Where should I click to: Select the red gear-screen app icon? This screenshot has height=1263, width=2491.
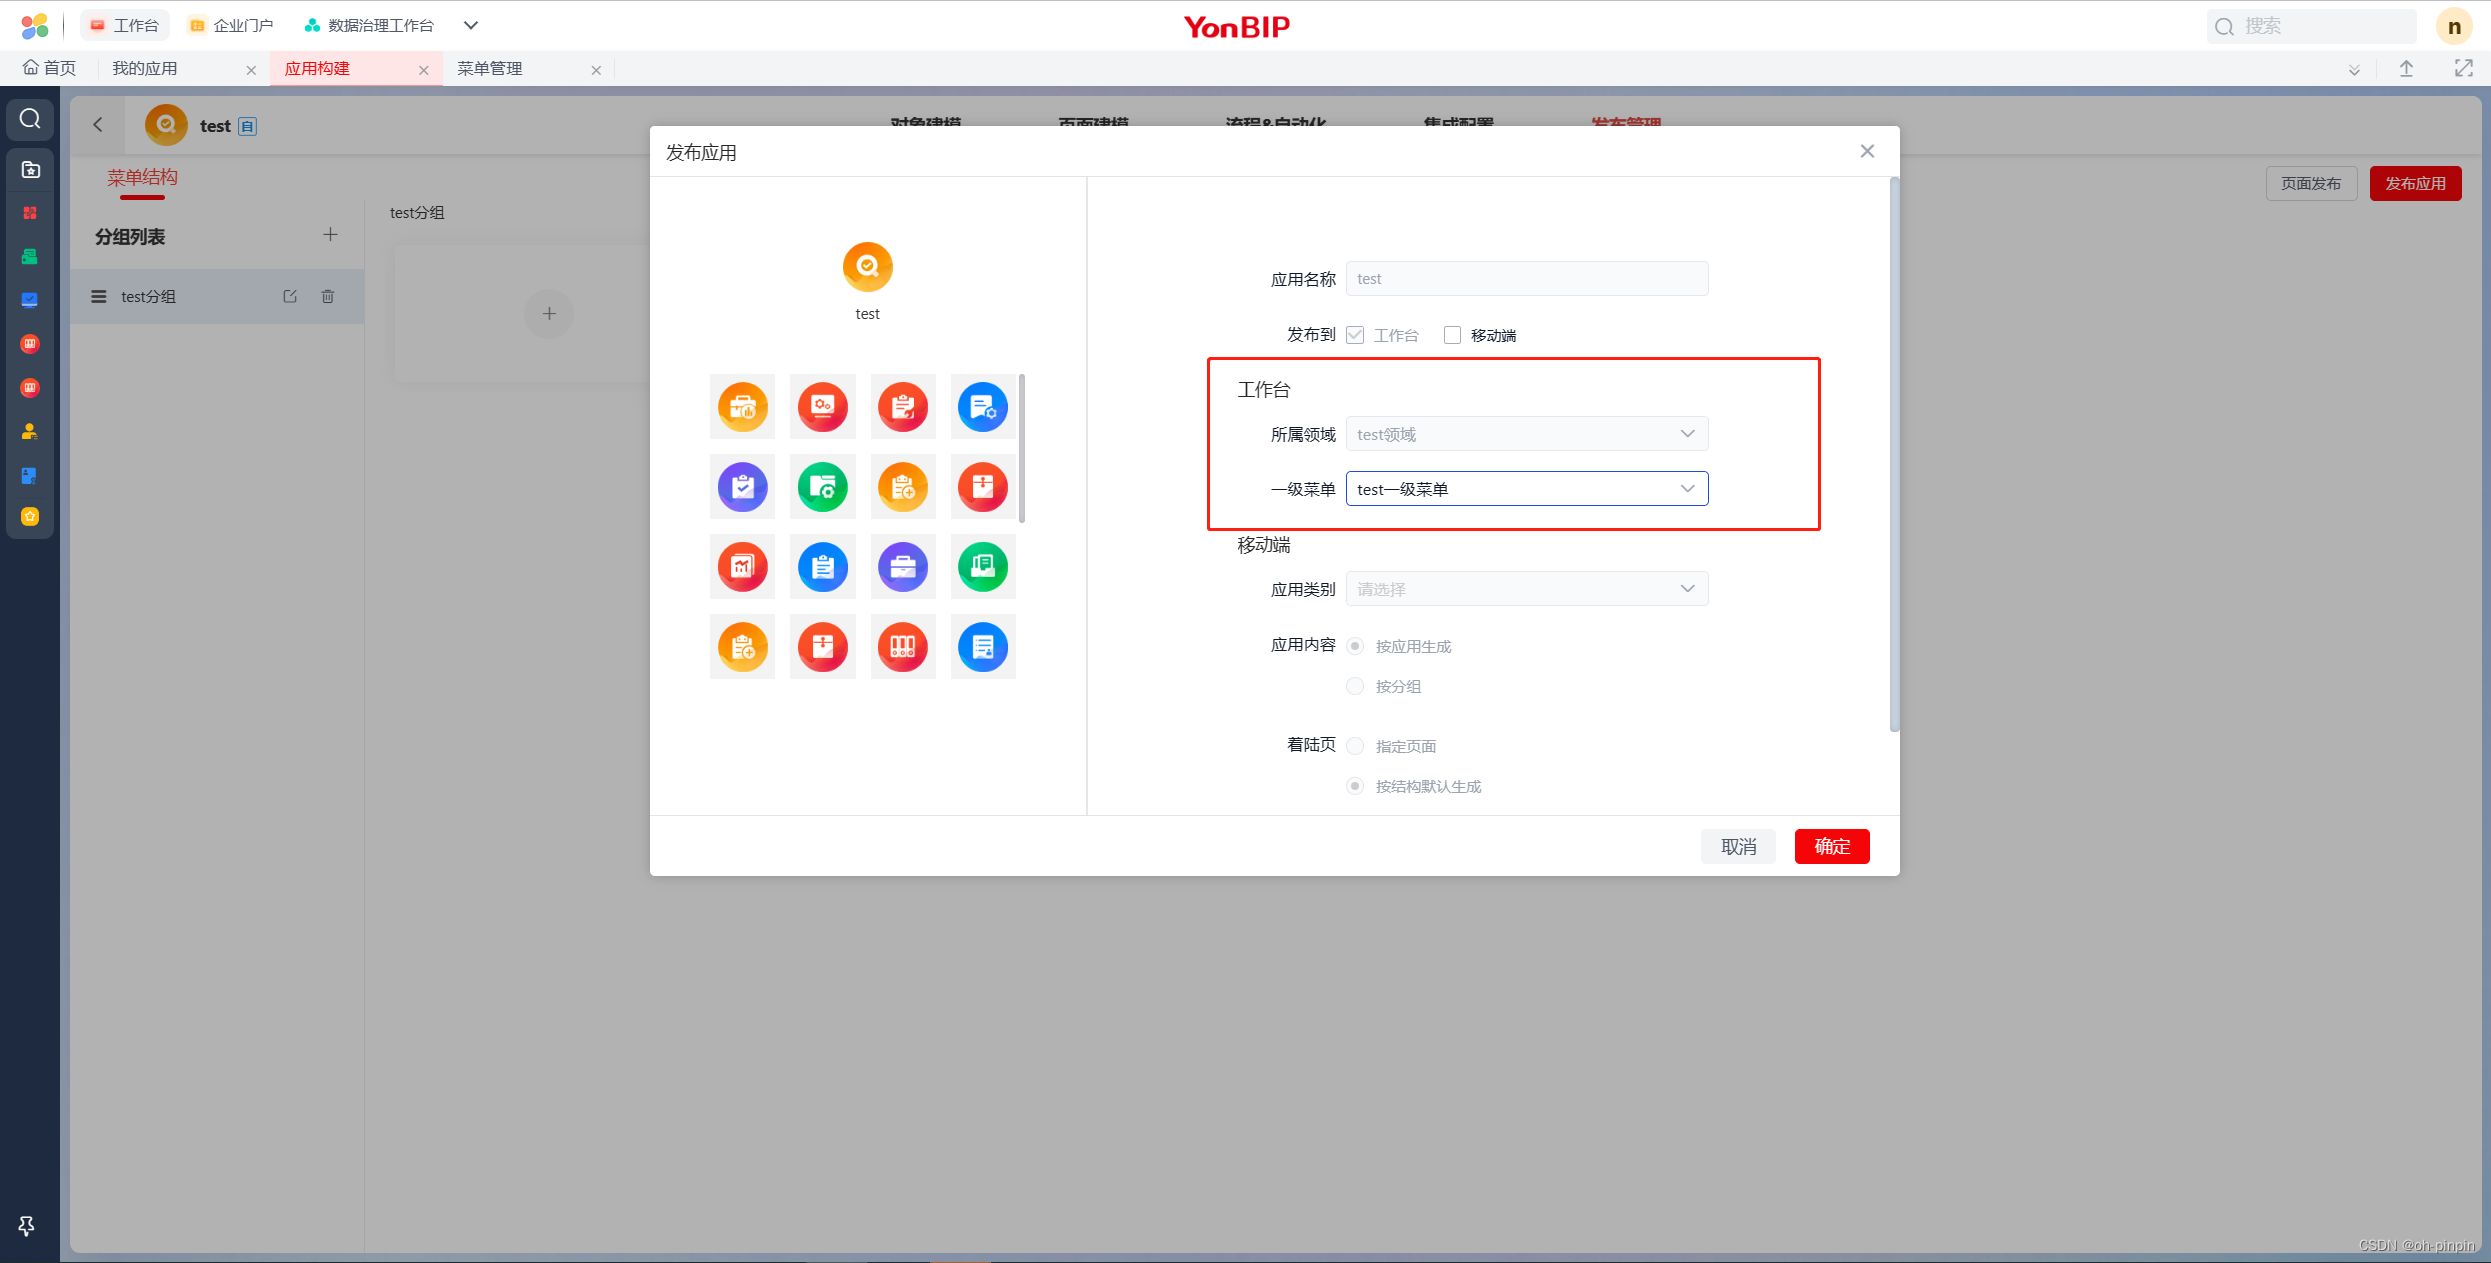coord(822,407)
